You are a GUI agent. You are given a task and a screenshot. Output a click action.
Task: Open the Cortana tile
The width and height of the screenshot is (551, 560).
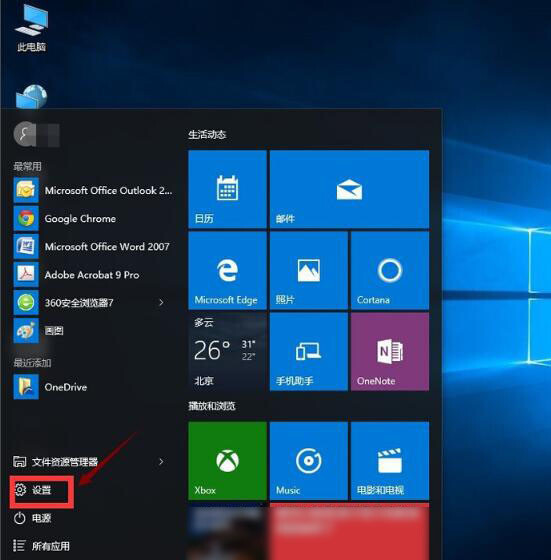point(390,270)
